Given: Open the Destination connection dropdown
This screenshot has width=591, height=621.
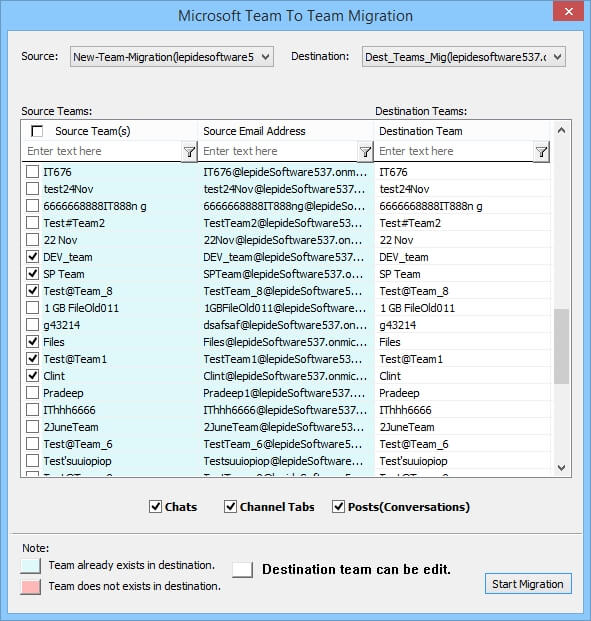Looking at the screenshot, I should 463,57.
